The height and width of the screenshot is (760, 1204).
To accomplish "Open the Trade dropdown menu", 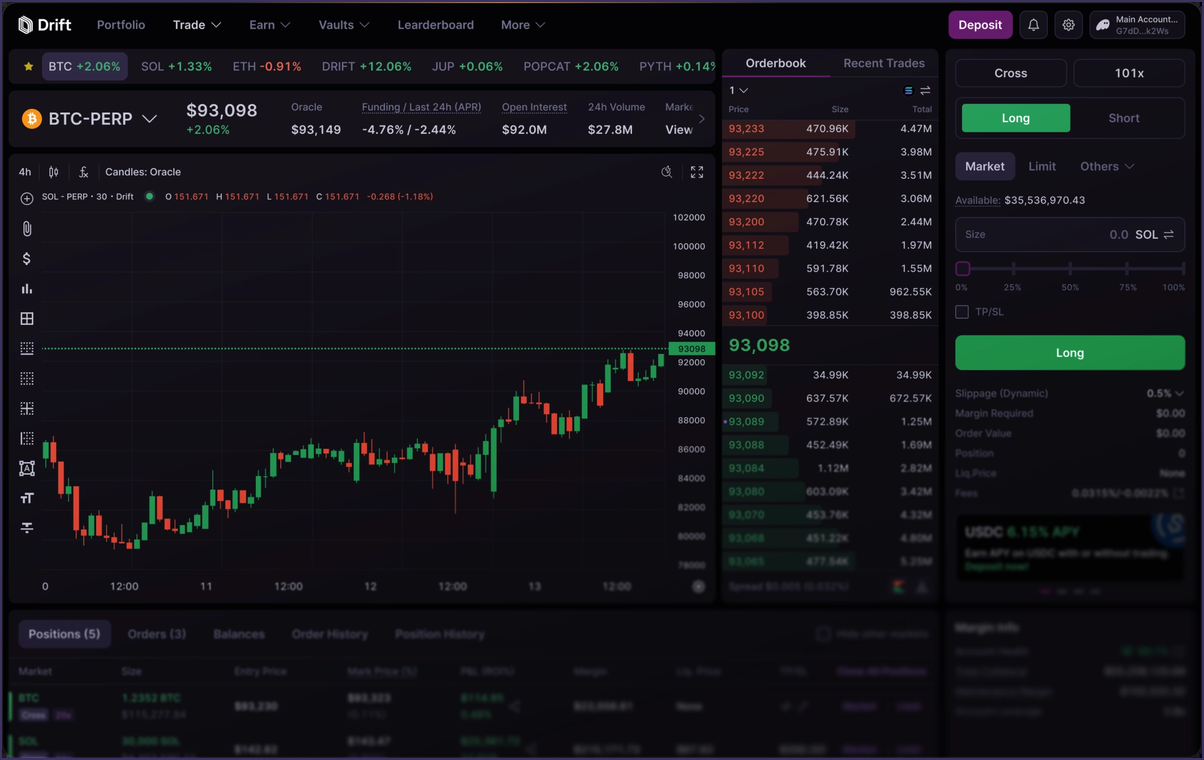I will (197, 25).
